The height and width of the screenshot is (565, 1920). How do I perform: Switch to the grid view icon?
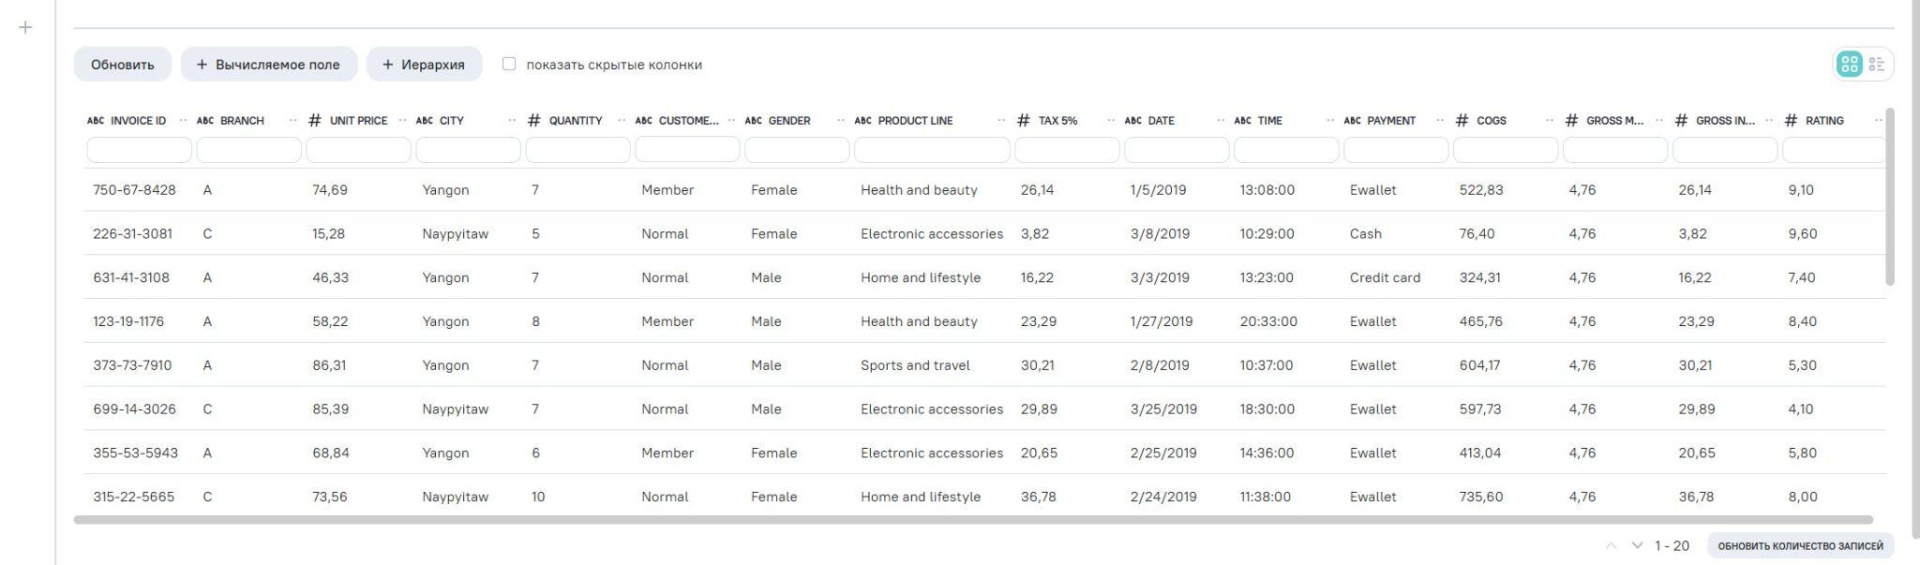(x=1849, y=64)
